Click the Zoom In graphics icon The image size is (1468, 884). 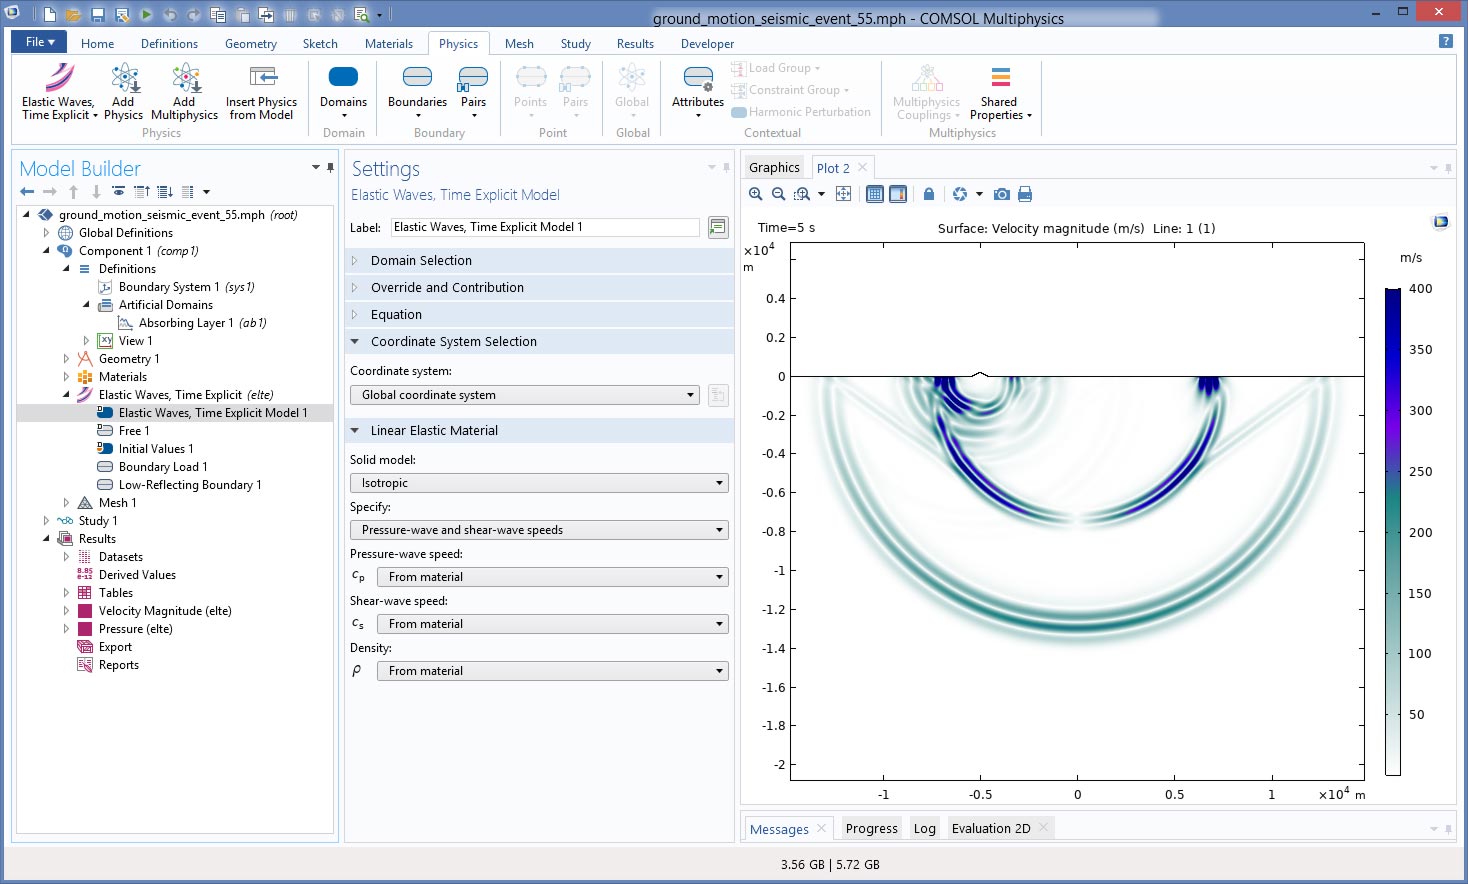pyautogui.click(x=756, y=194)
